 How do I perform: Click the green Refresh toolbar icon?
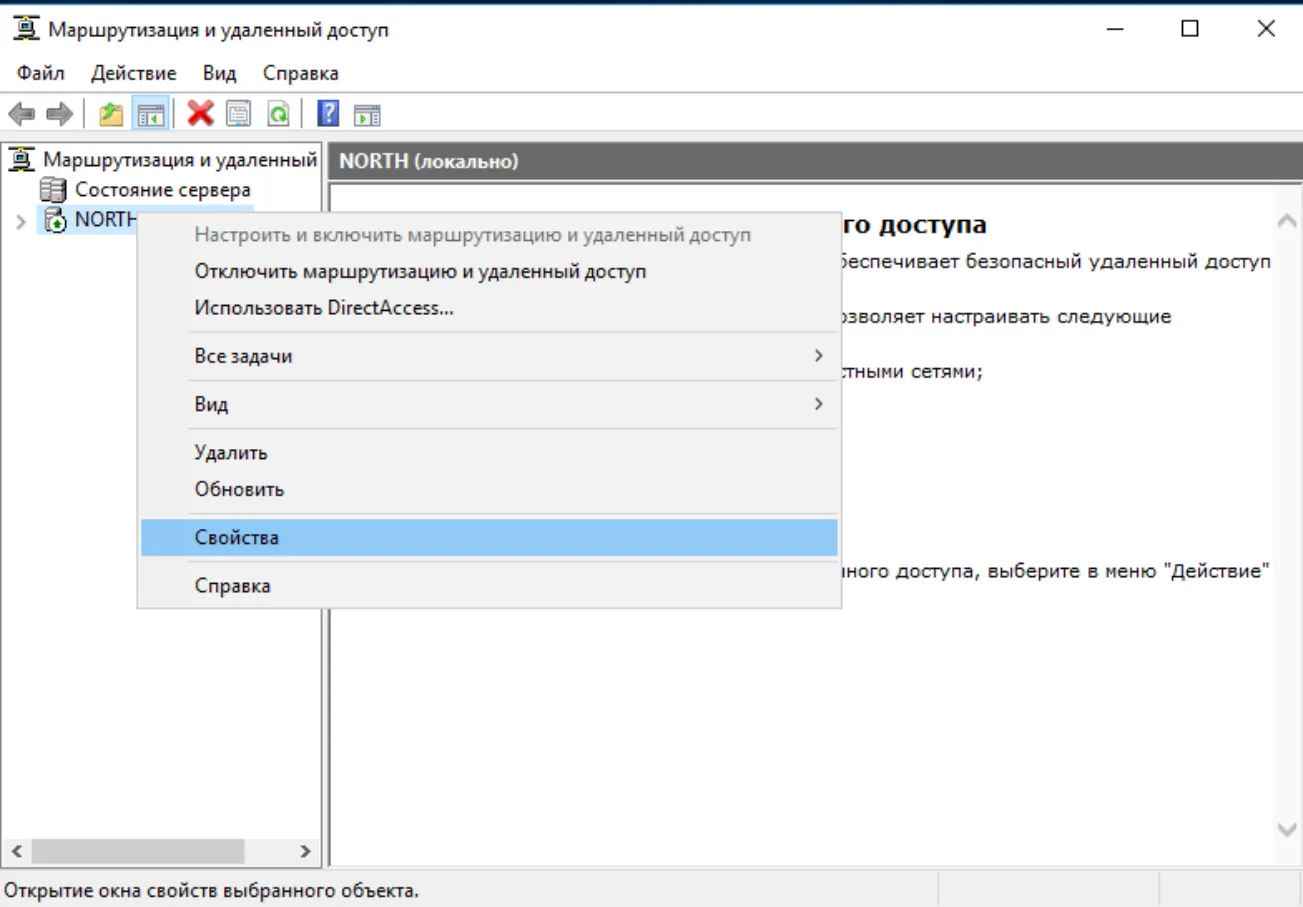[277, 114]
